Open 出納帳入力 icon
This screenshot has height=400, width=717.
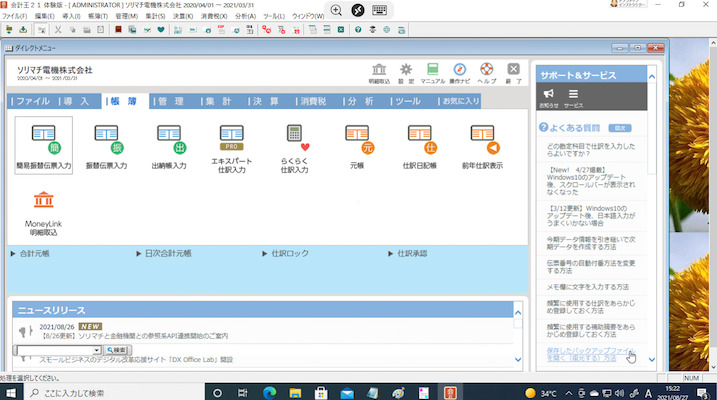169,145
